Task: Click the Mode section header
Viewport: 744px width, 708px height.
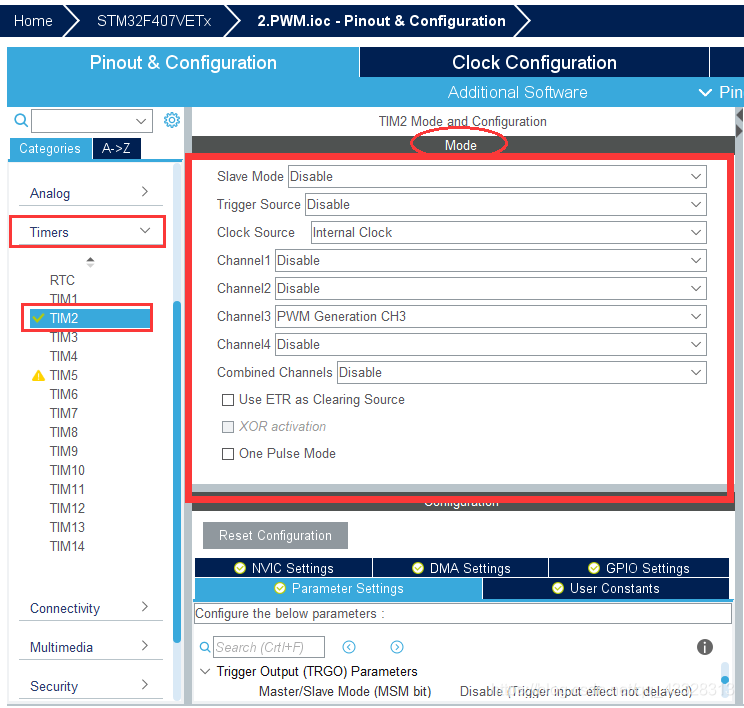Action: pos(461,145)
